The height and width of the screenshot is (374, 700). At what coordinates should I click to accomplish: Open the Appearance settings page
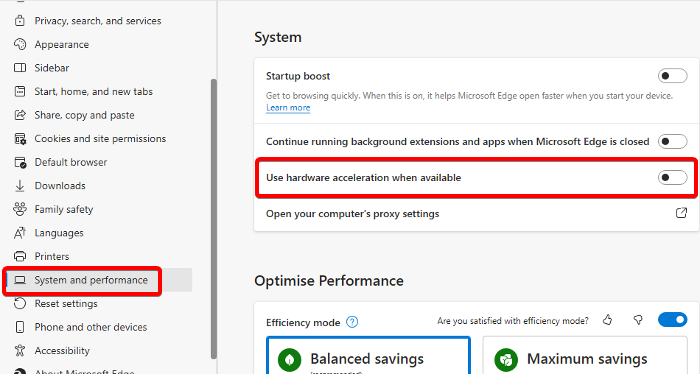click(62, 44)
